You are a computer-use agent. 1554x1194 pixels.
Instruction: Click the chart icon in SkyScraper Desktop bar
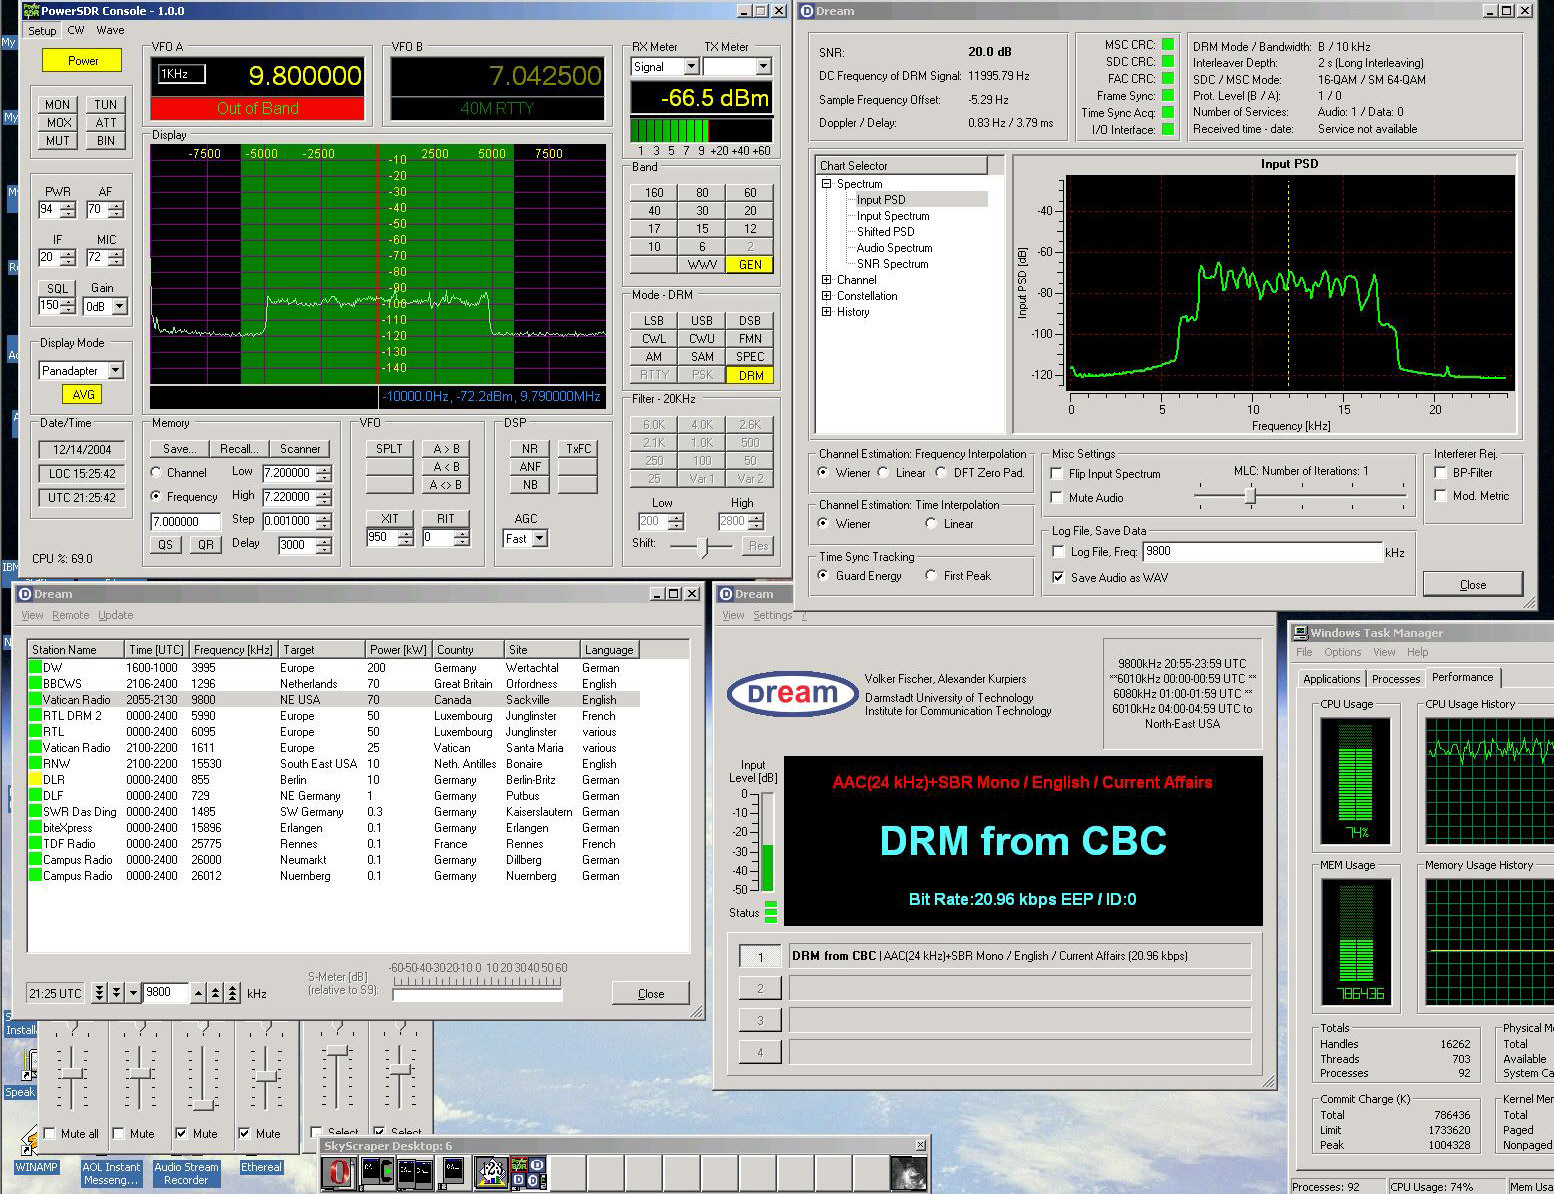pyautogui.click(x=490, y=1172)
